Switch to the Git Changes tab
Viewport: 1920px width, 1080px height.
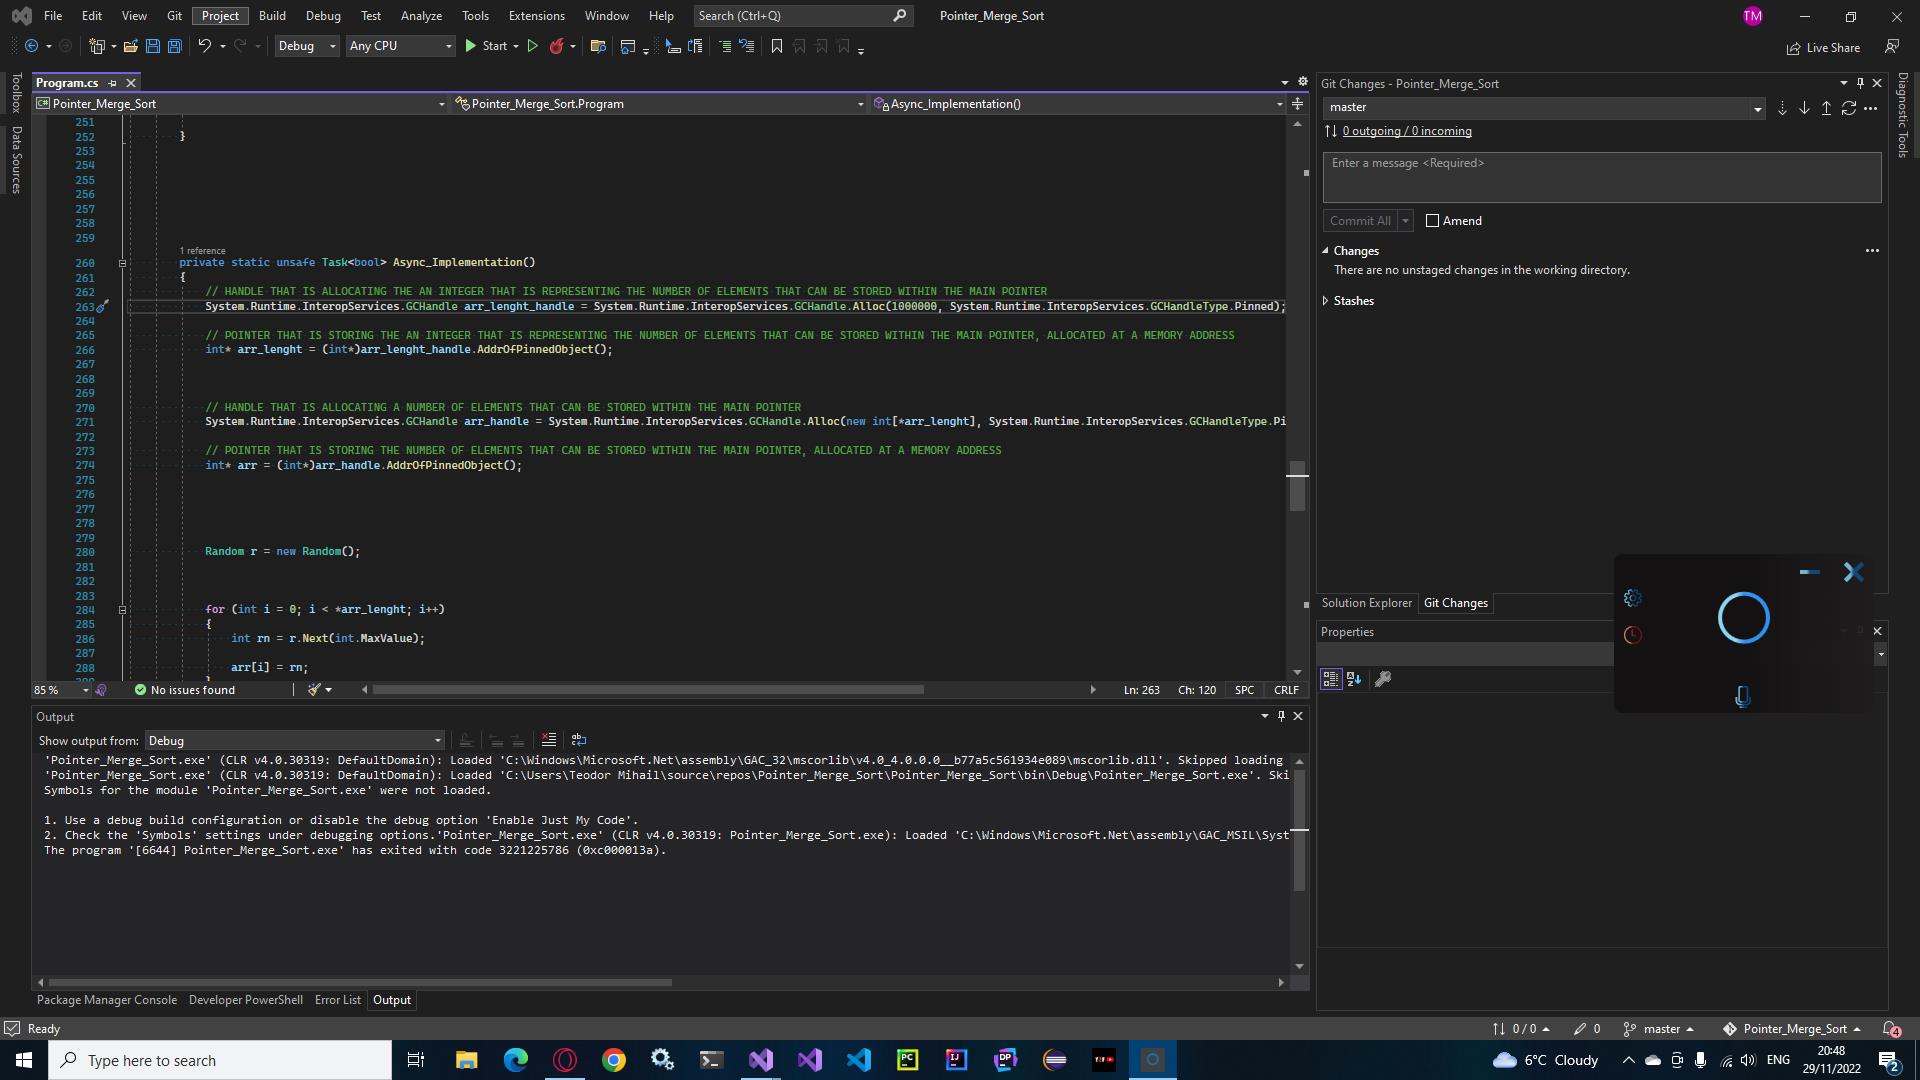coord(1456,603)
